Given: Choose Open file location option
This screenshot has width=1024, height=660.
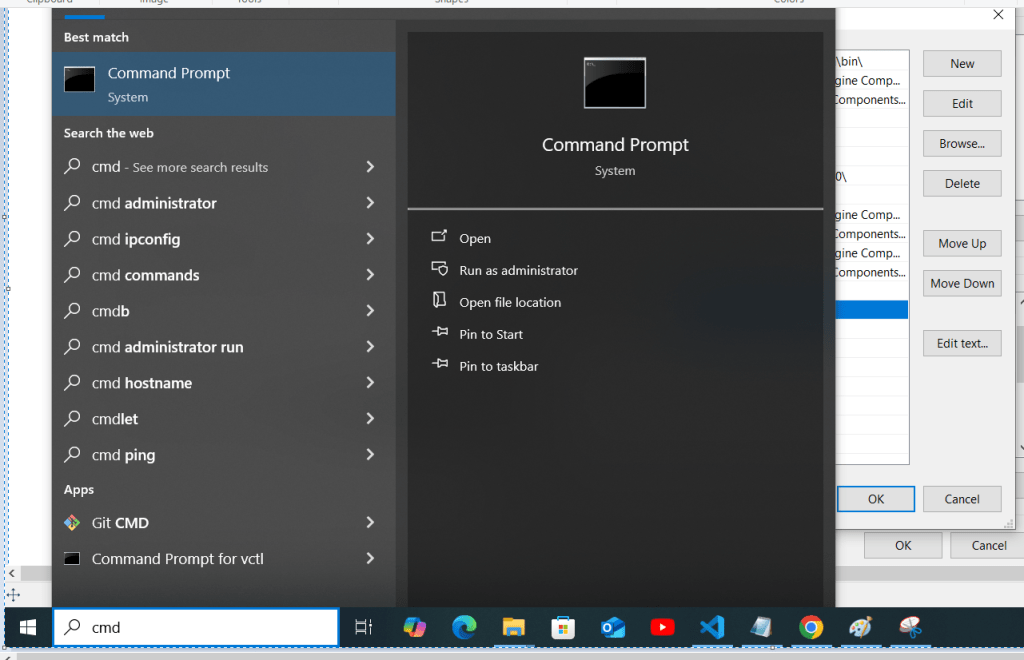Looking at the screenshot, I should click(x=509, y=302).
